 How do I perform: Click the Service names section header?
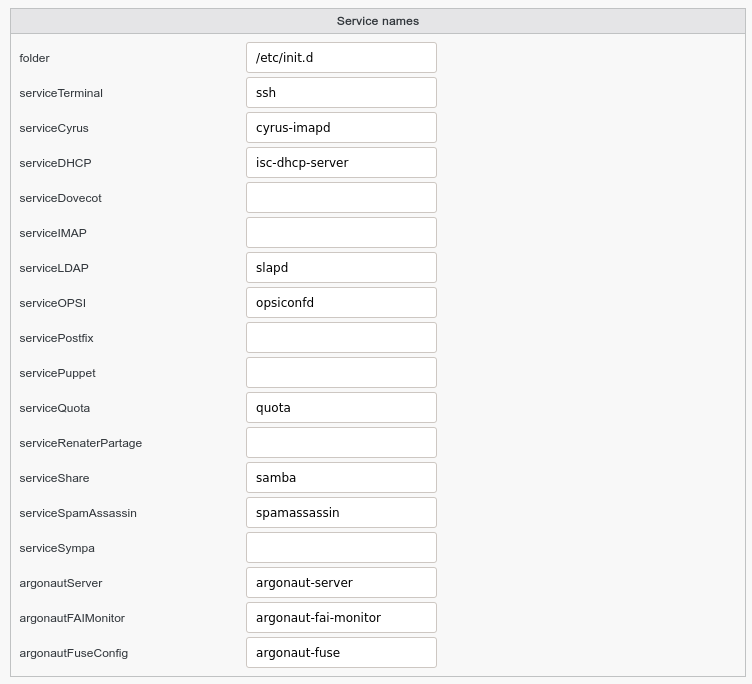(x=377, y=21)
